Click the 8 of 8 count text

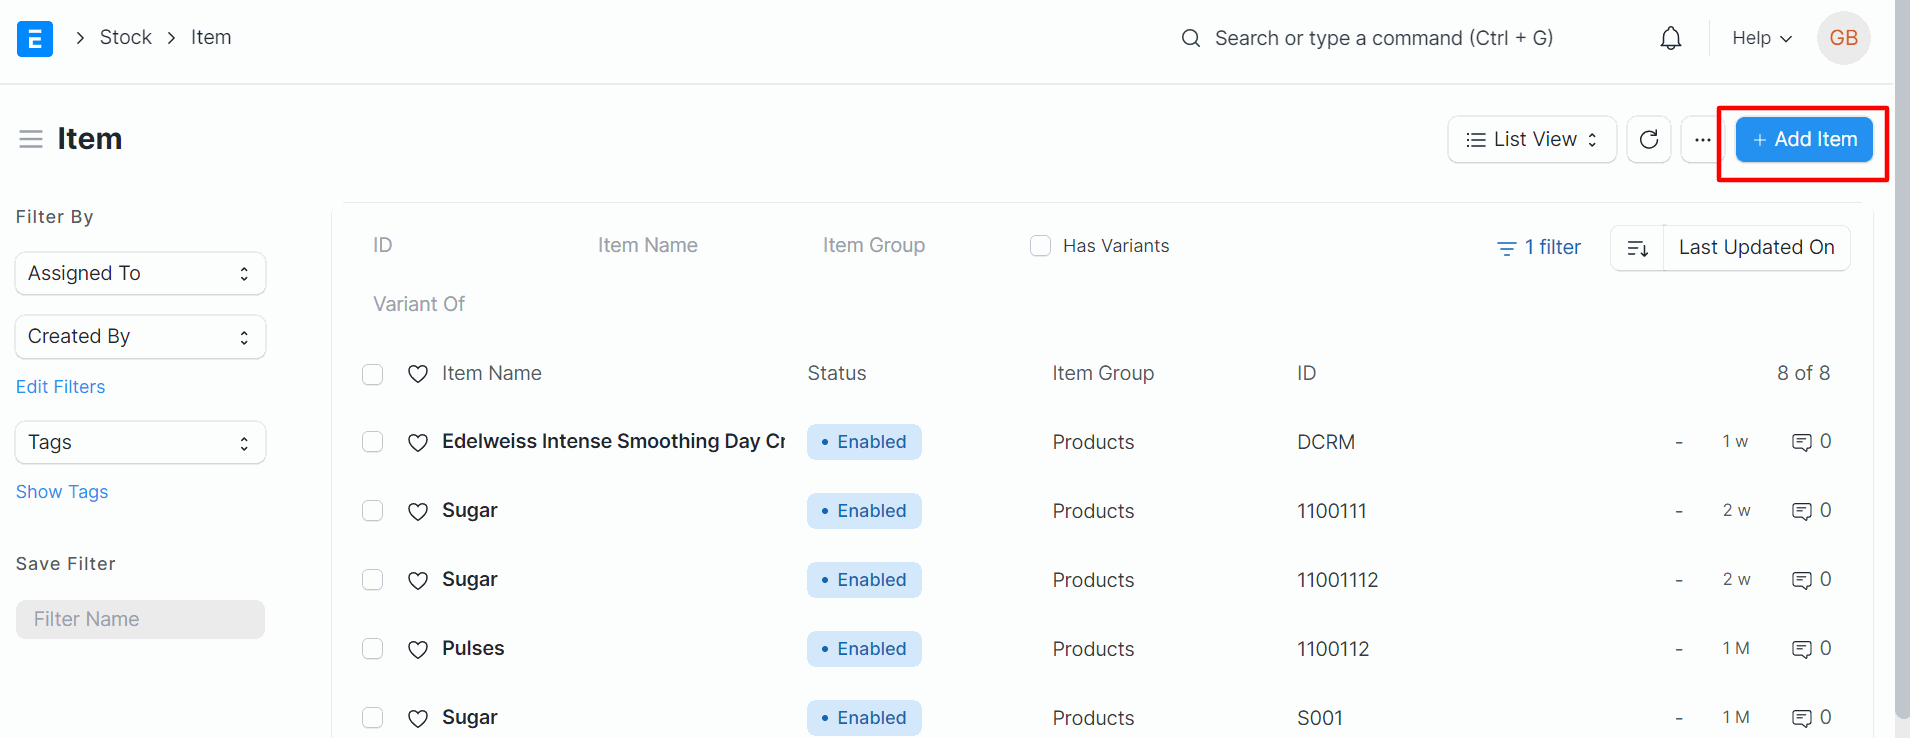(x=1803, y=374)
